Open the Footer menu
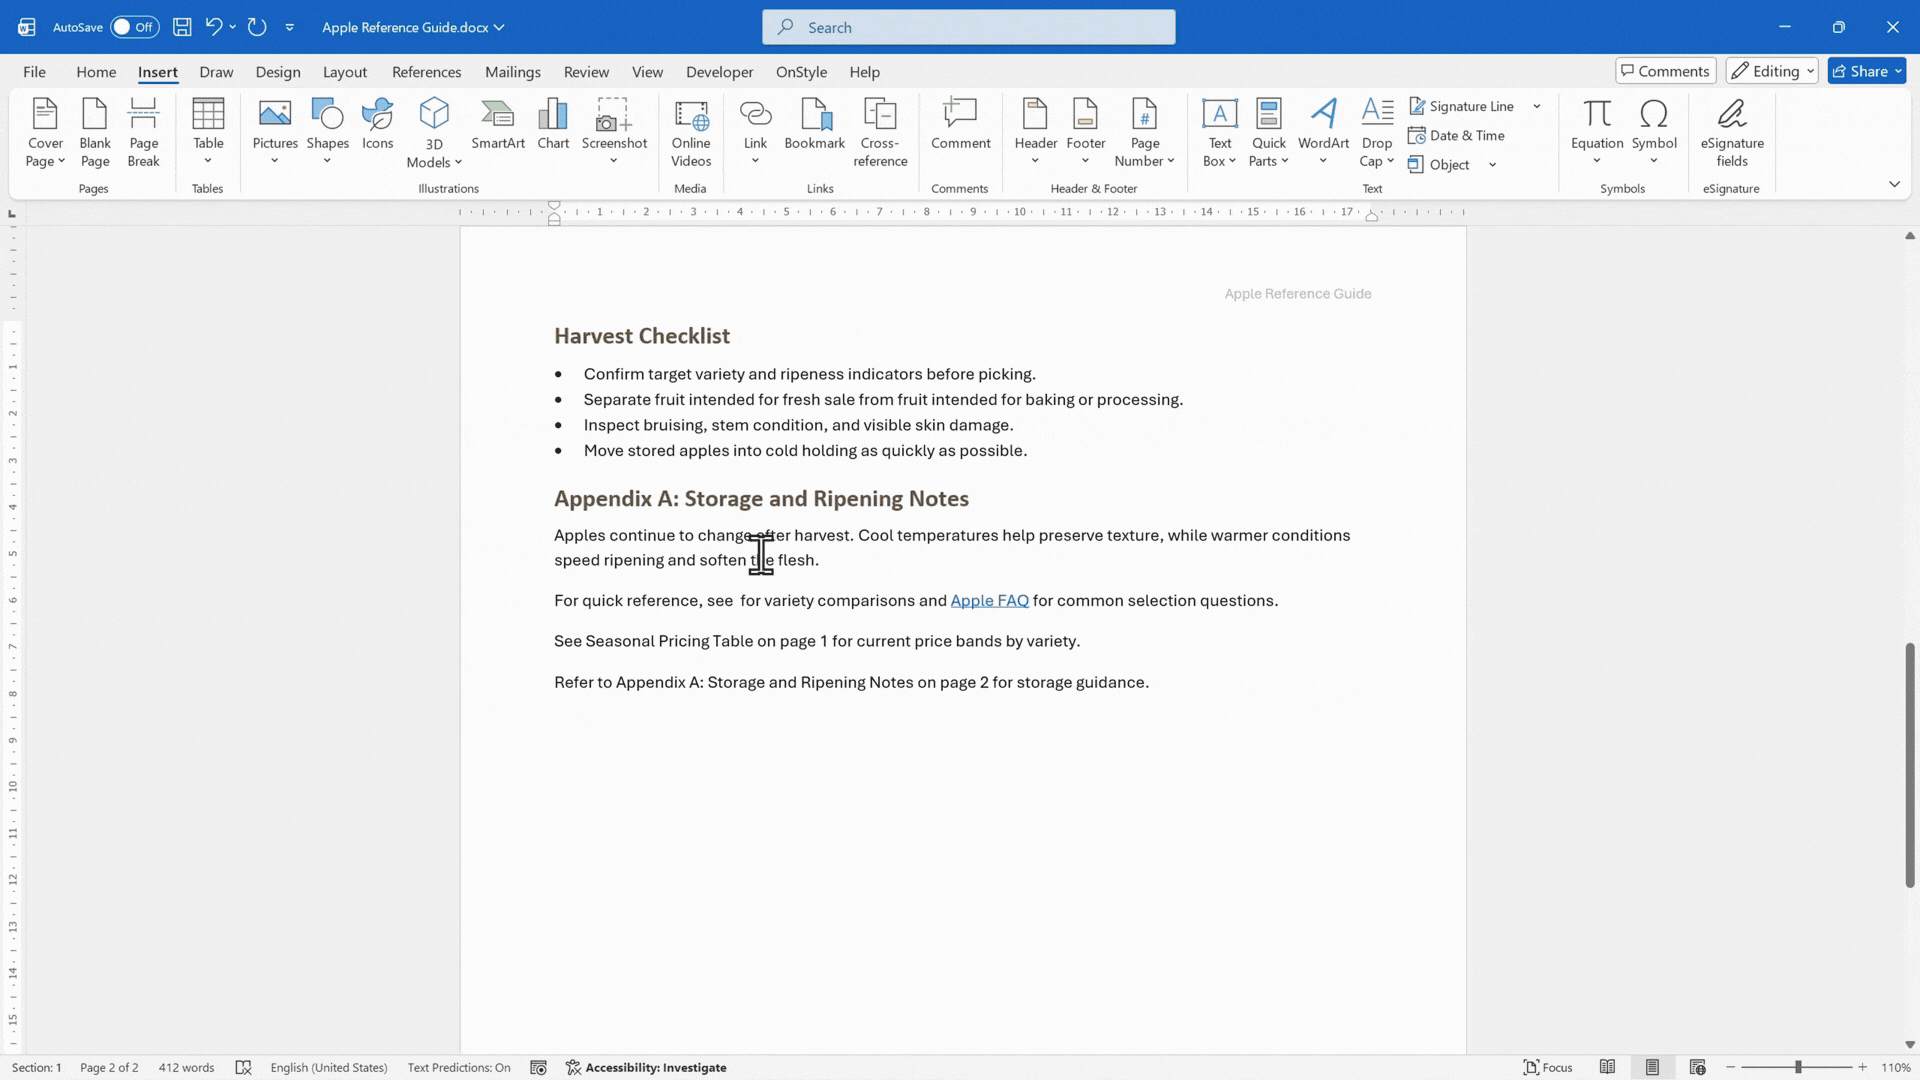 tap(1085, 132)
